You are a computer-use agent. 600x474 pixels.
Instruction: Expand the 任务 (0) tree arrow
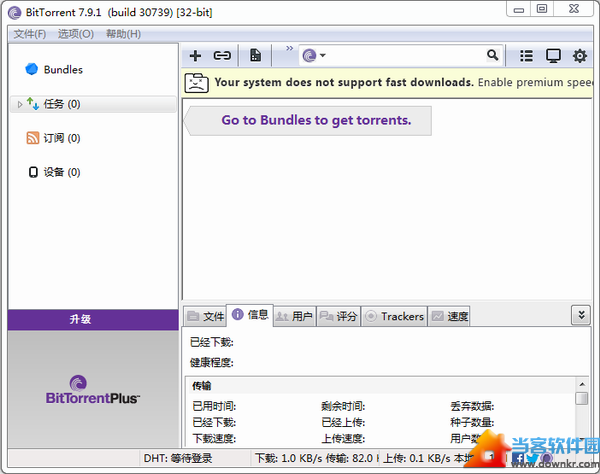20,104
